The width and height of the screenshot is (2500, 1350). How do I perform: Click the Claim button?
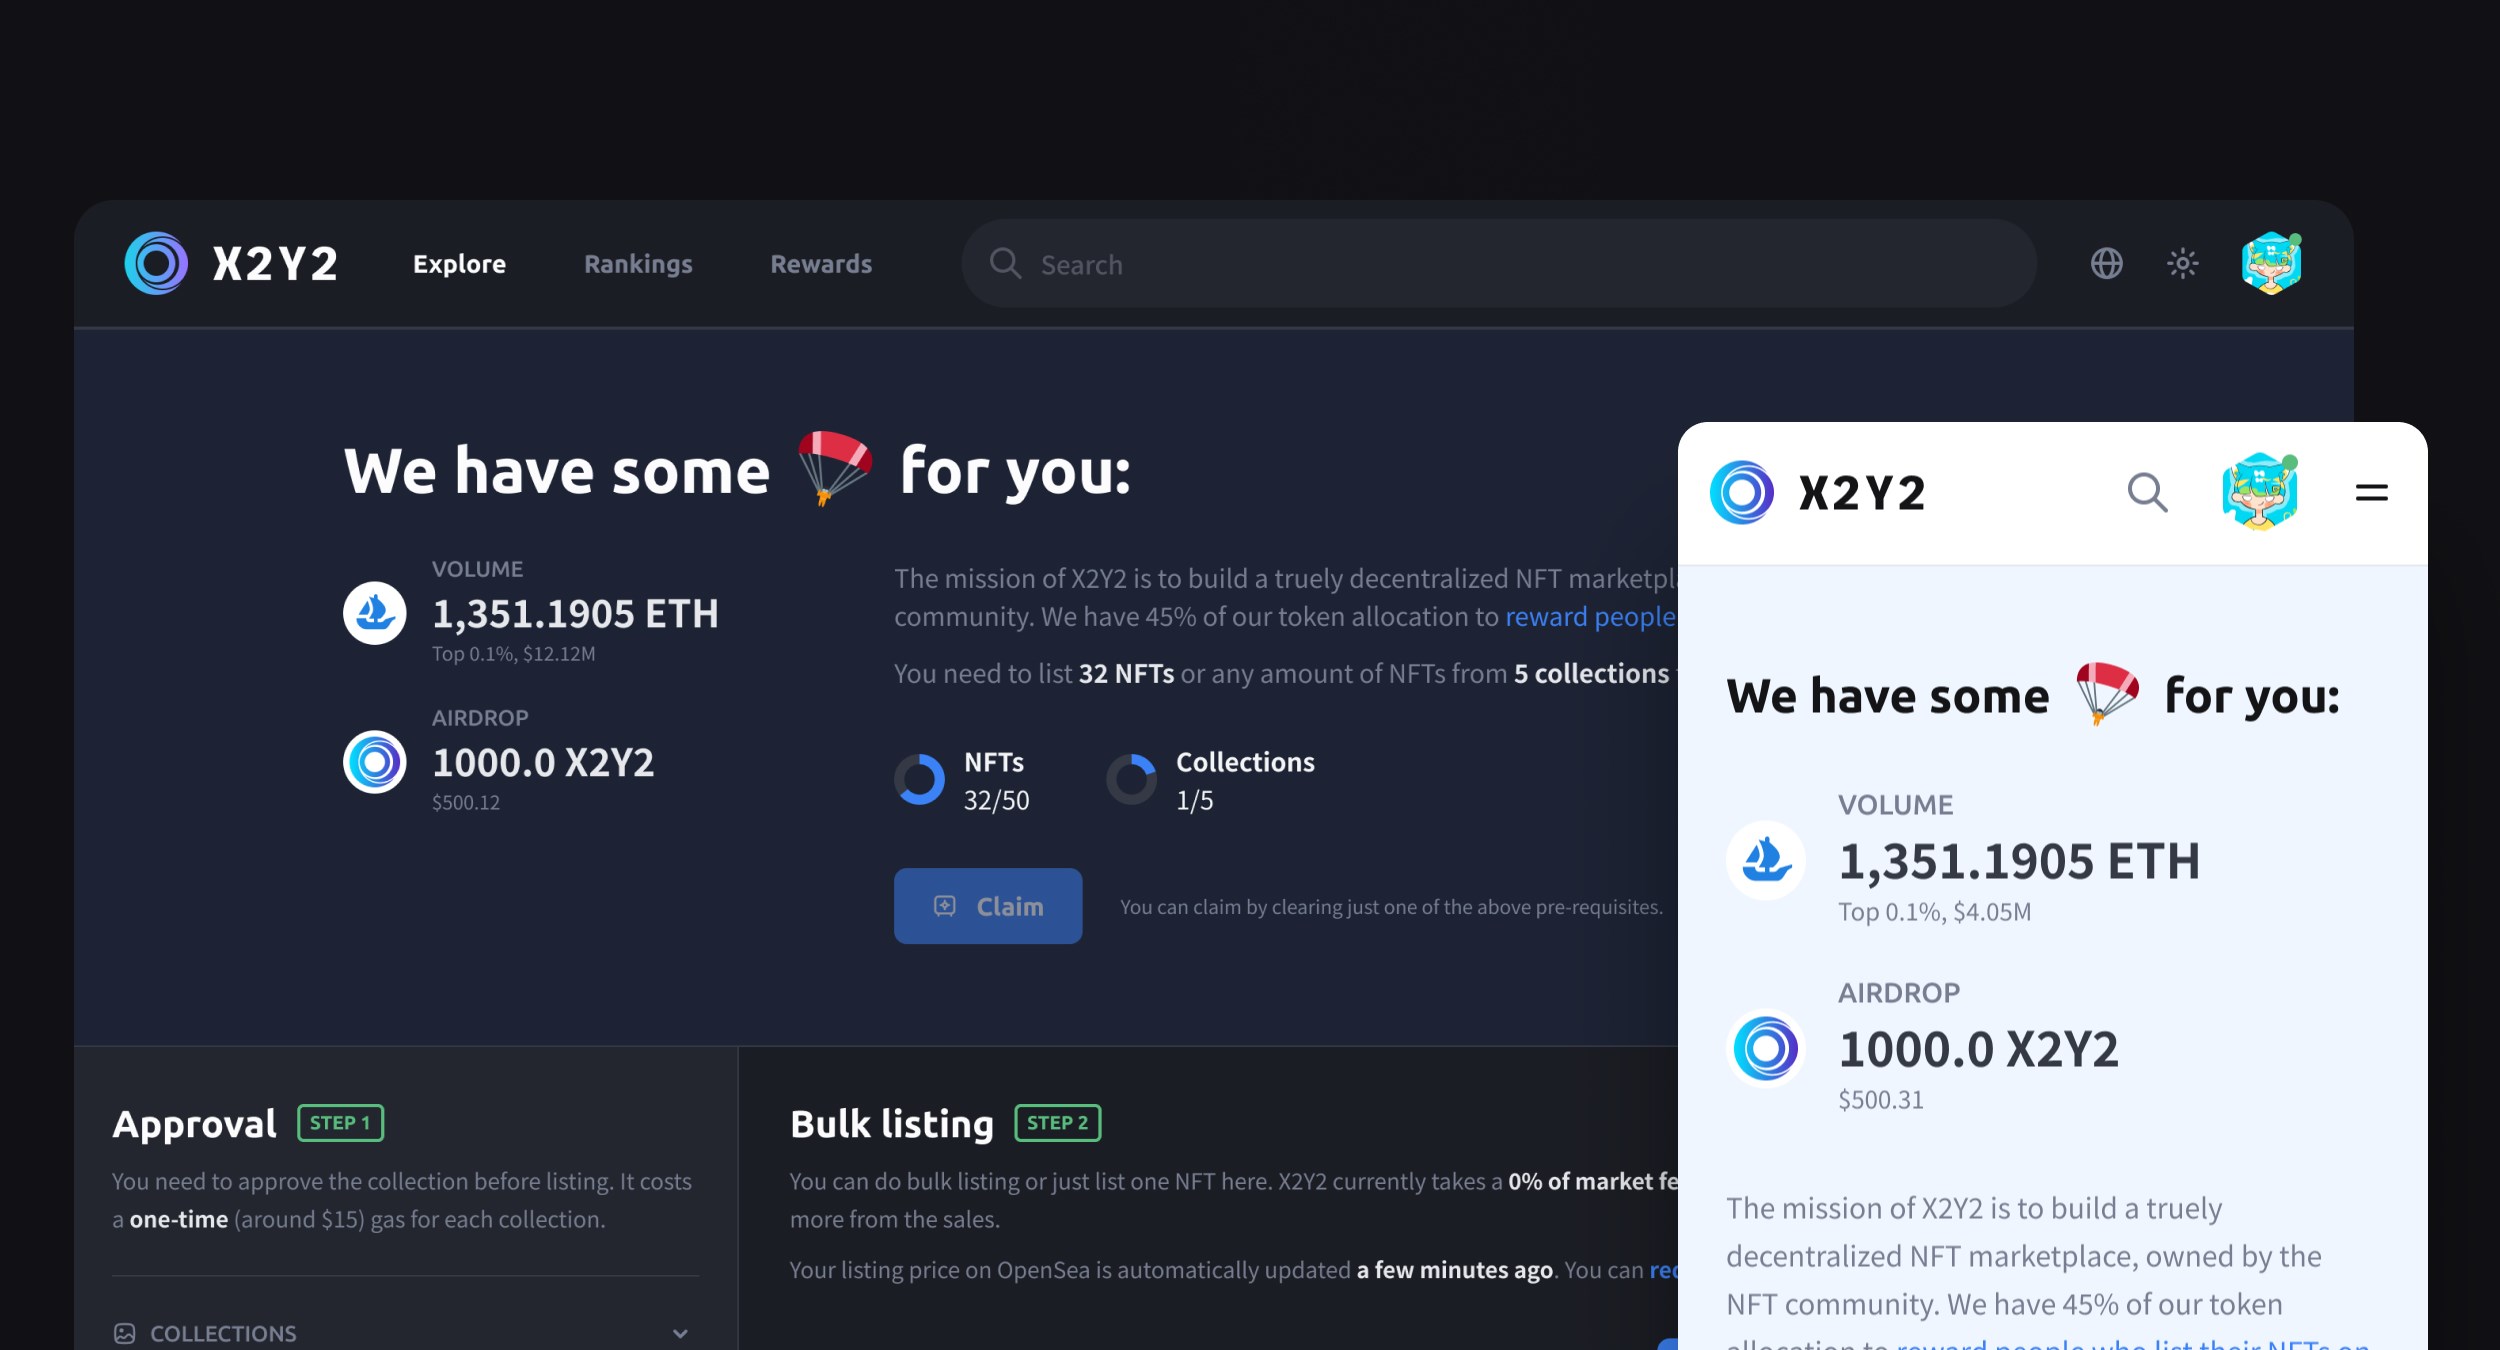click(988, 906)
